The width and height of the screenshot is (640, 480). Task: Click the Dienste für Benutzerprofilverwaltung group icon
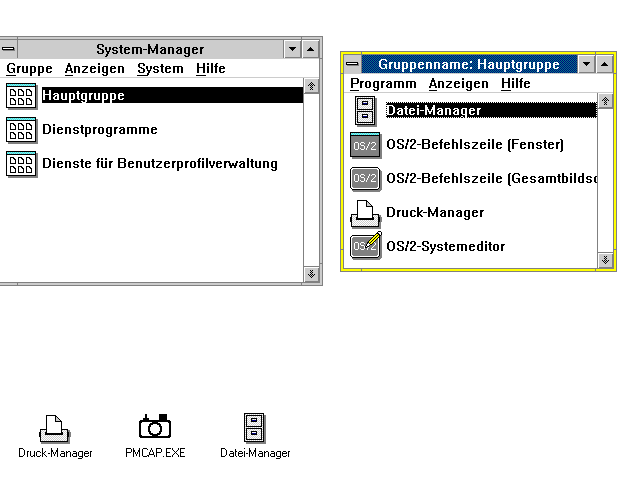click(x=21, y=164)
